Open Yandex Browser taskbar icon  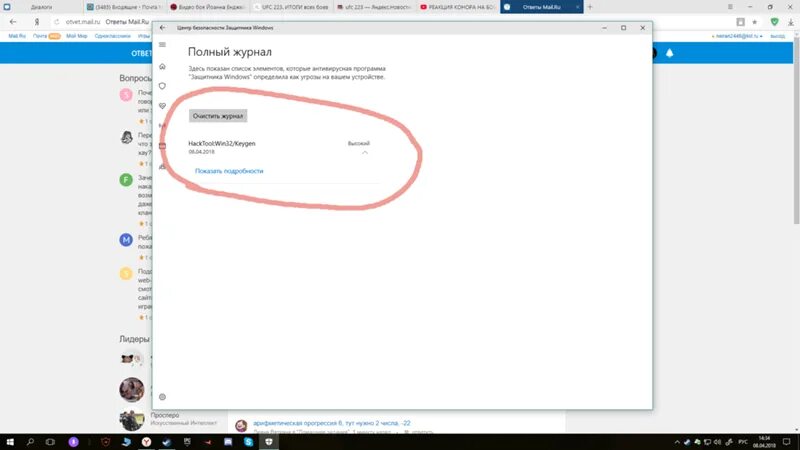pos(146,442)
